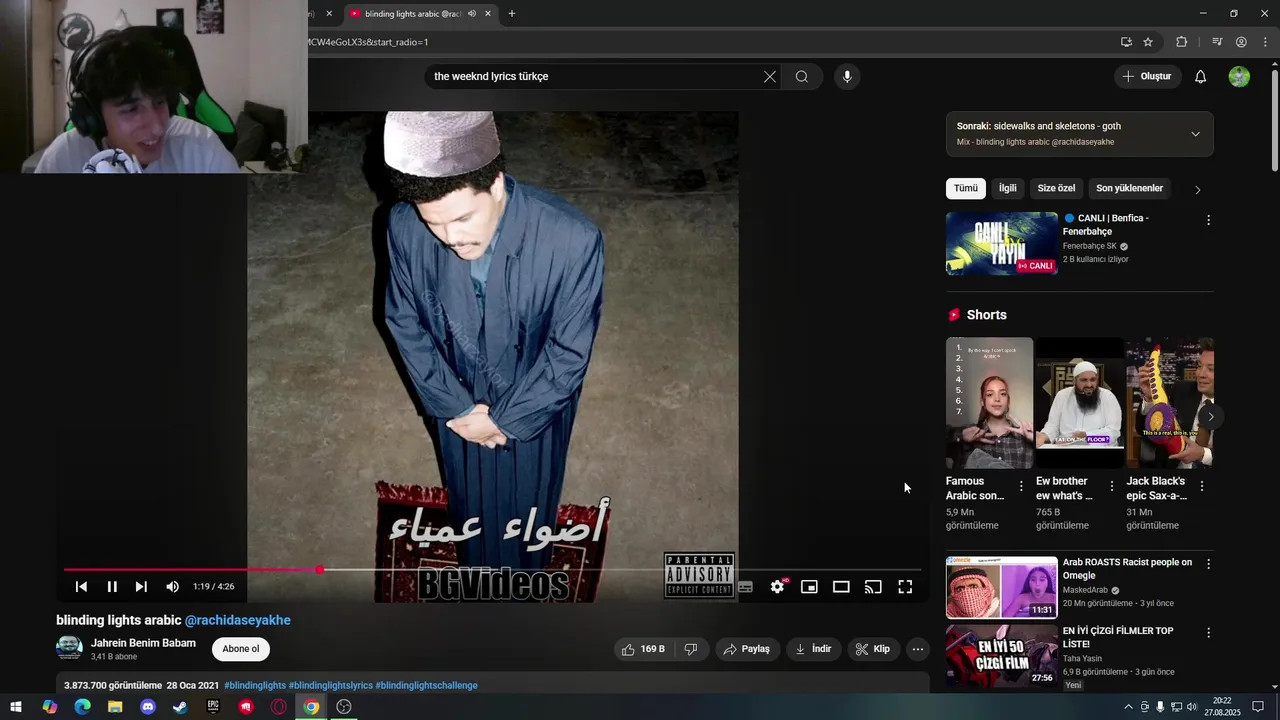The width and height of the screenshot is (1280, 720).
Task: Select the İlgili filter chip
Action: (x=1008, y=188)
